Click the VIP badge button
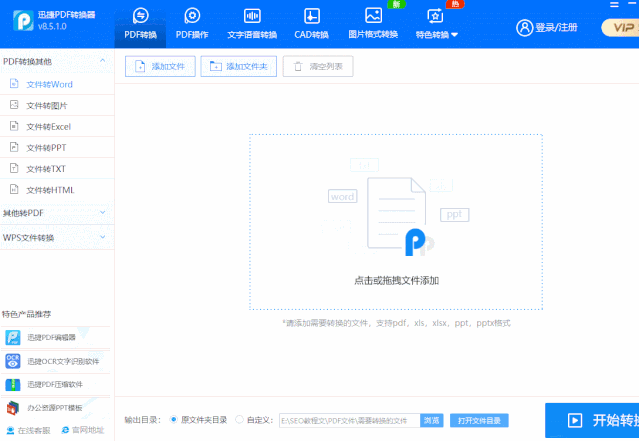Viewport: 639px width, 441px height. coord(620,28)
